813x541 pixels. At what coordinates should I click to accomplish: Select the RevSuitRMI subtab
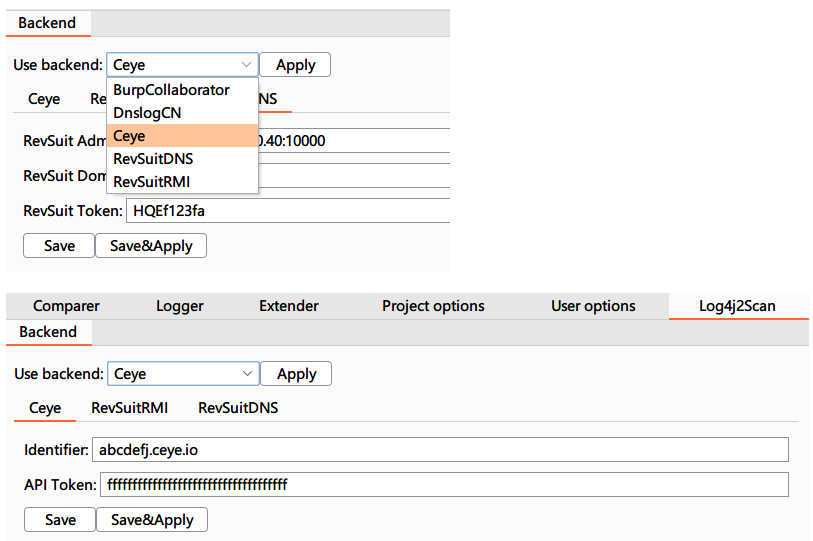point(130,408)
